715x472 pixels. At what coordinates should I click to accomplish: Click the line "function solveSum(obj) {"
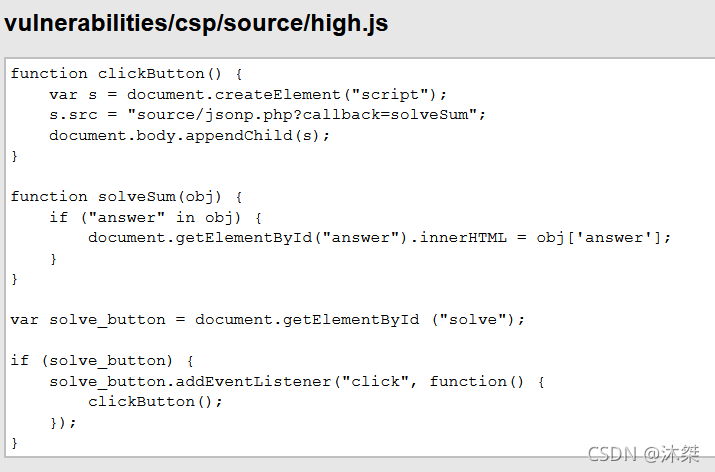click(x=127, y=197)
